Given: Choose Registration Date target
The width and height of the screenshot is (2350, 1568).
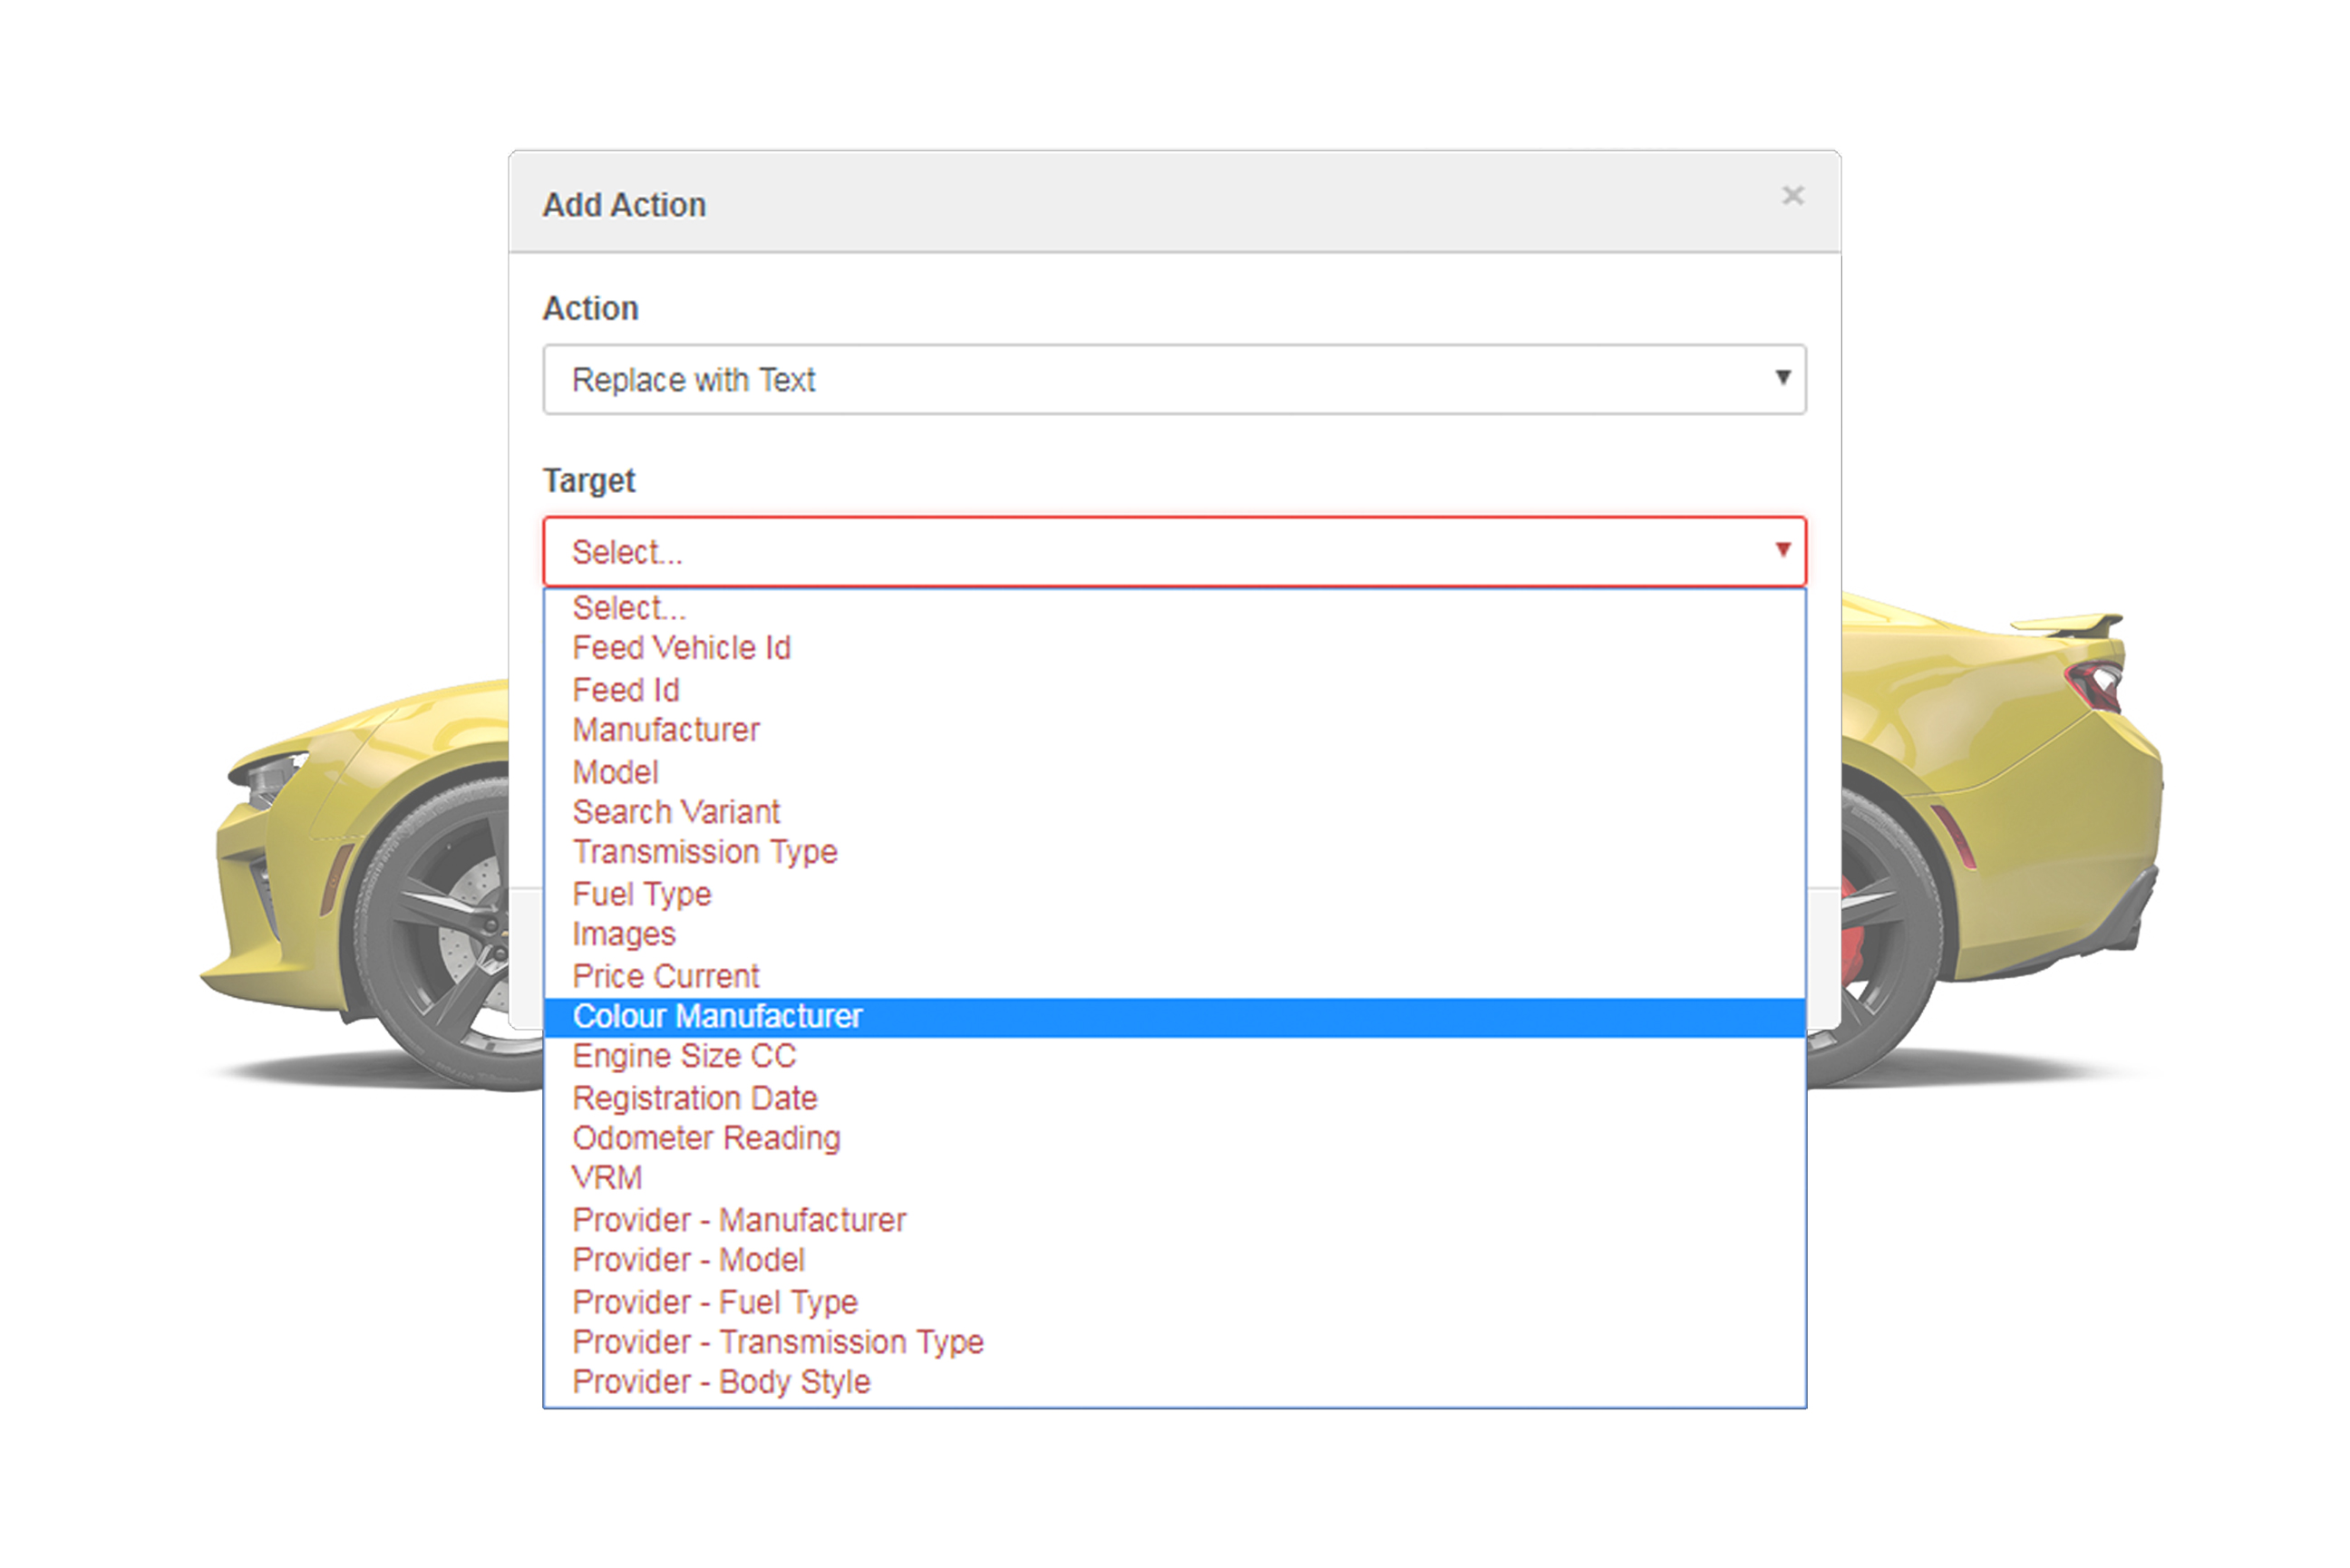Looking at the screenshot, I should 1174,1098.
